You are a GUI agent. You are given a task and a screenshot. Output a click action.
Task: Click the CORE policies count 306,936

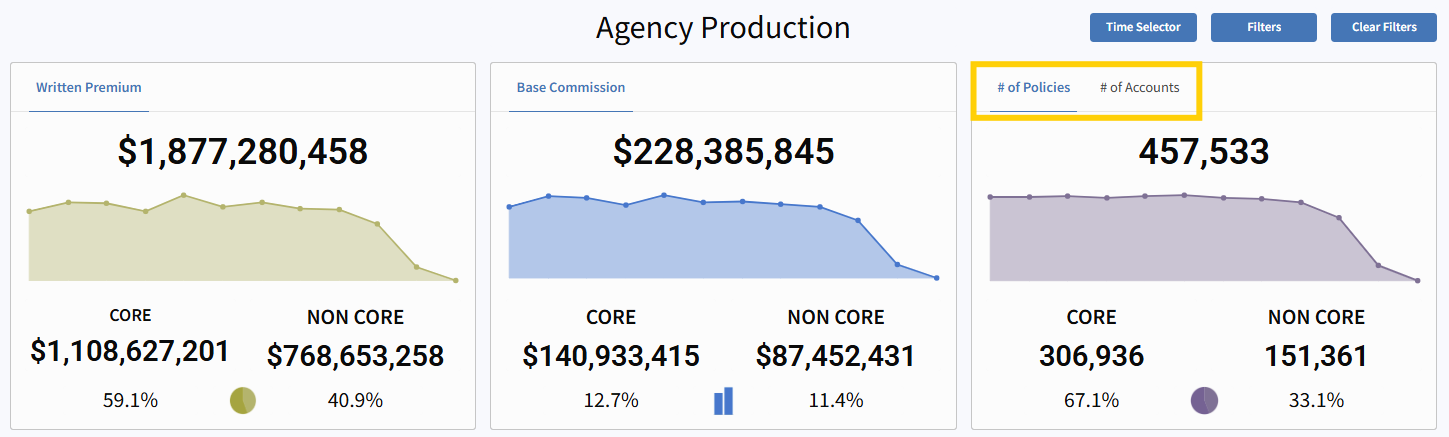pyautogui.click(x=1091, y=355)
